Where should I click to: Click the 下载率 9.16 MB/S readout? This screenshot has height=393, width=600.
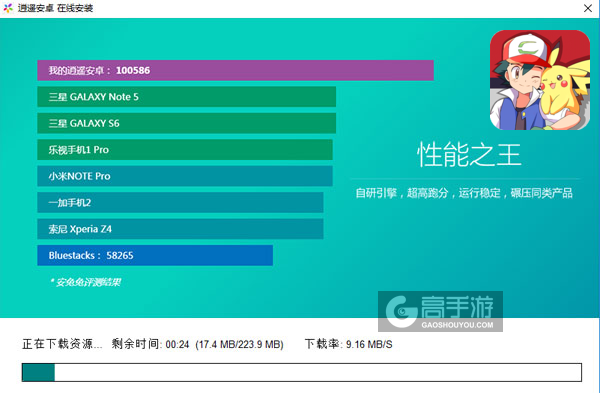click(349, 344)
